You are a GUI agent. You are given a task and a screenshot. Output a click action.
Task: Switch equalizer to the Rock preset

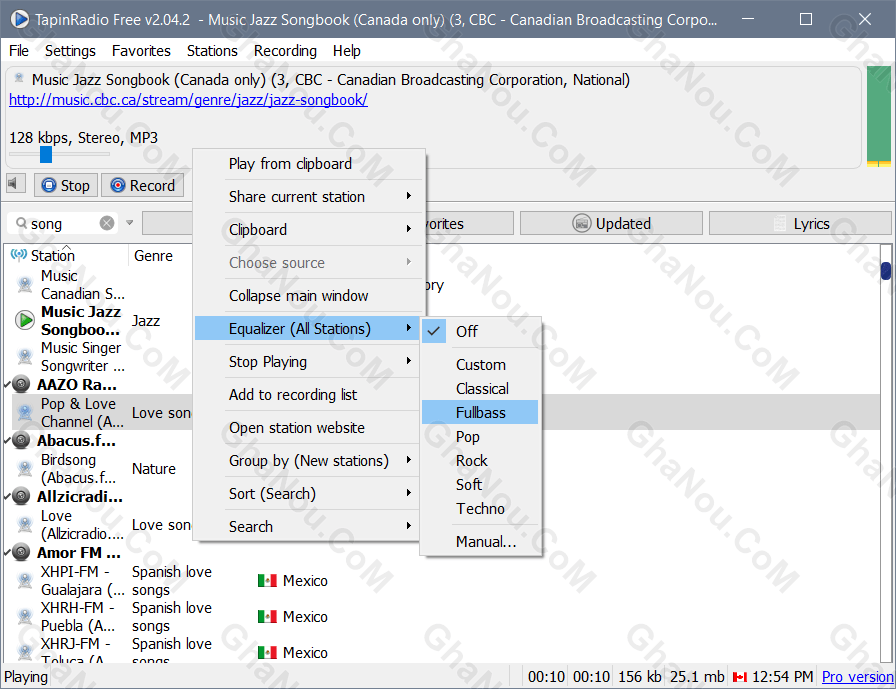point(480,460)
